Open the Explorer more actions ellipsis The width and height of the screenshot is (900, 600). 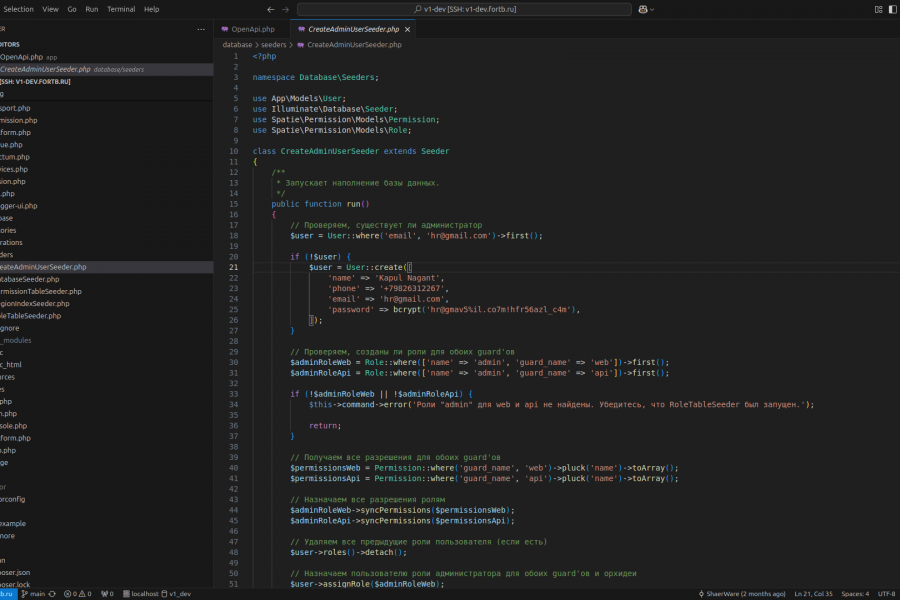point(200,29)
